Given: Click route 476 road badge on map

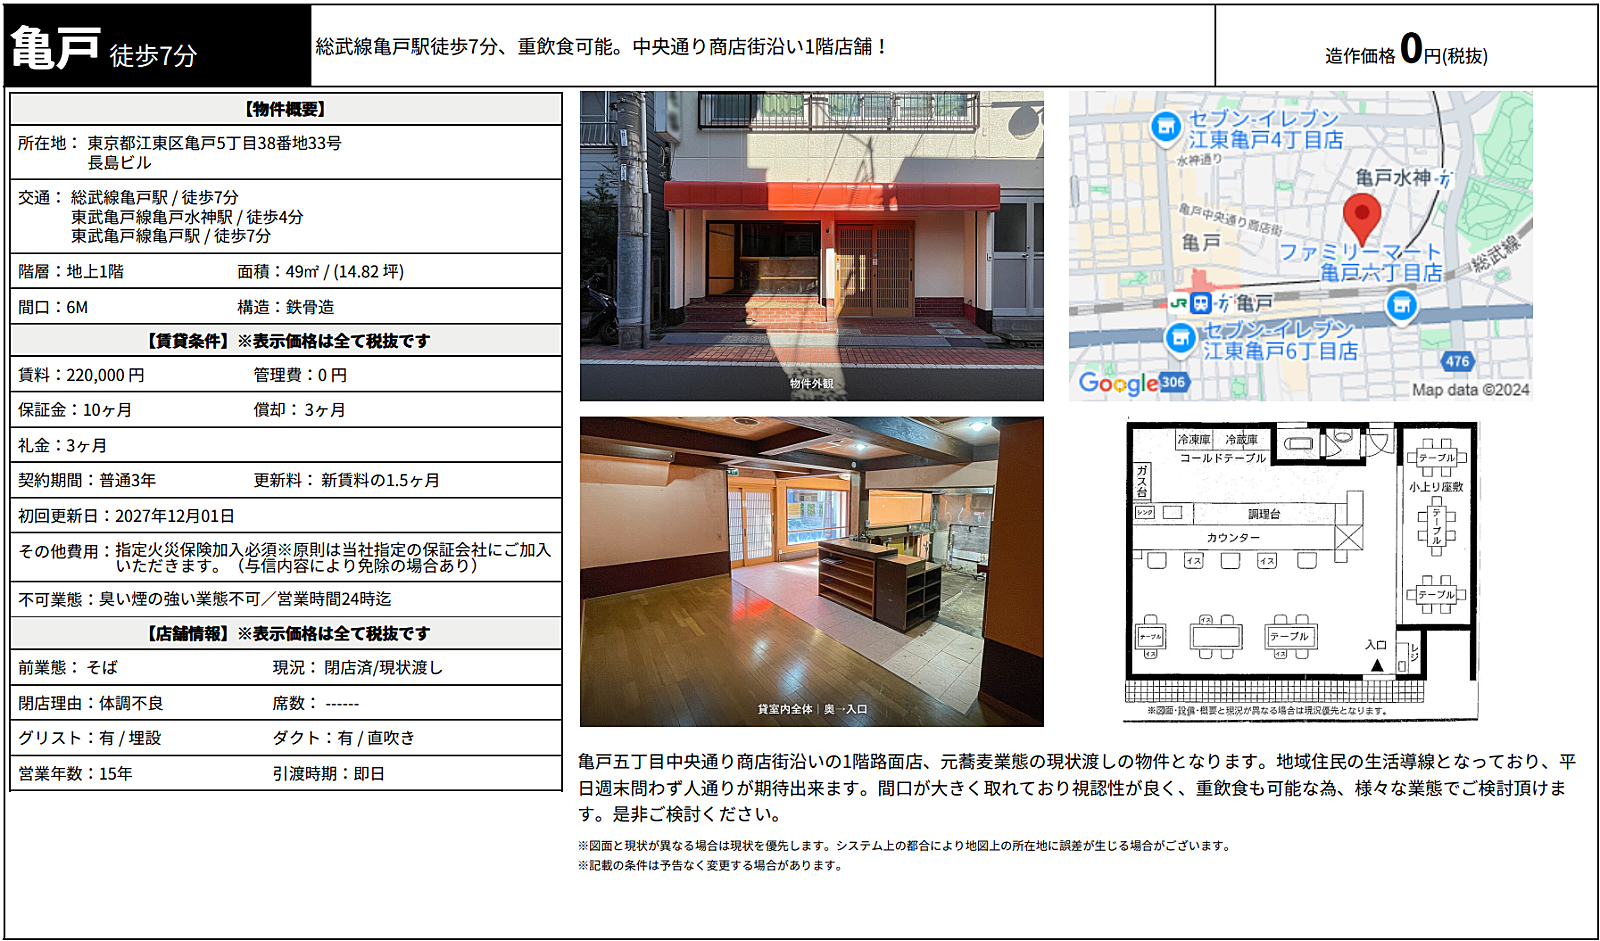Looking at the screenshot, I should [1457, 361].
